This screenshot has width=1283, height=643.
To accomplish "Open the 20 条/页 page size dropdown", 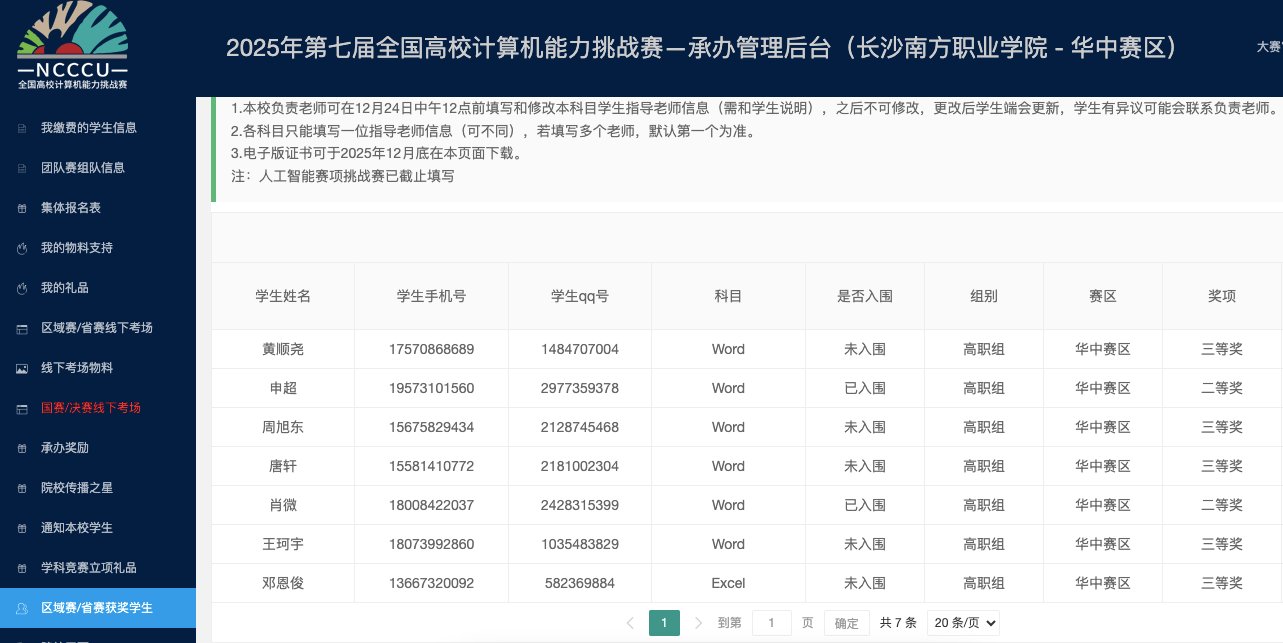I will pos(963,622).
